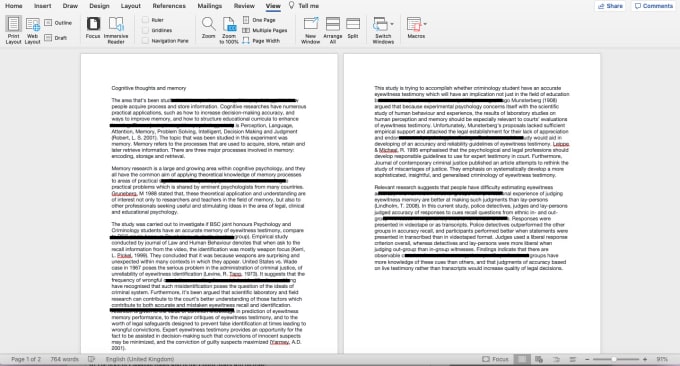The width and height of the screenshot is (680, 366).
Task: Launch the Immersive Reader
Action: (116, 24)
